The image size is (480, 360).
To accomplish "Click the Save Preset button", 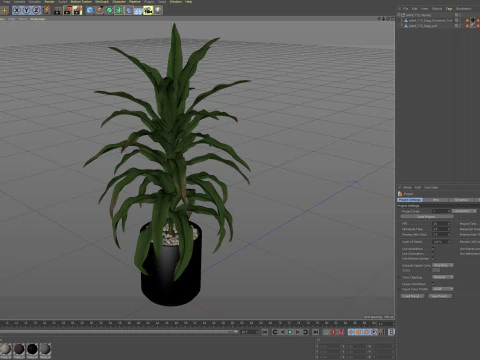I will click(440, 296).
